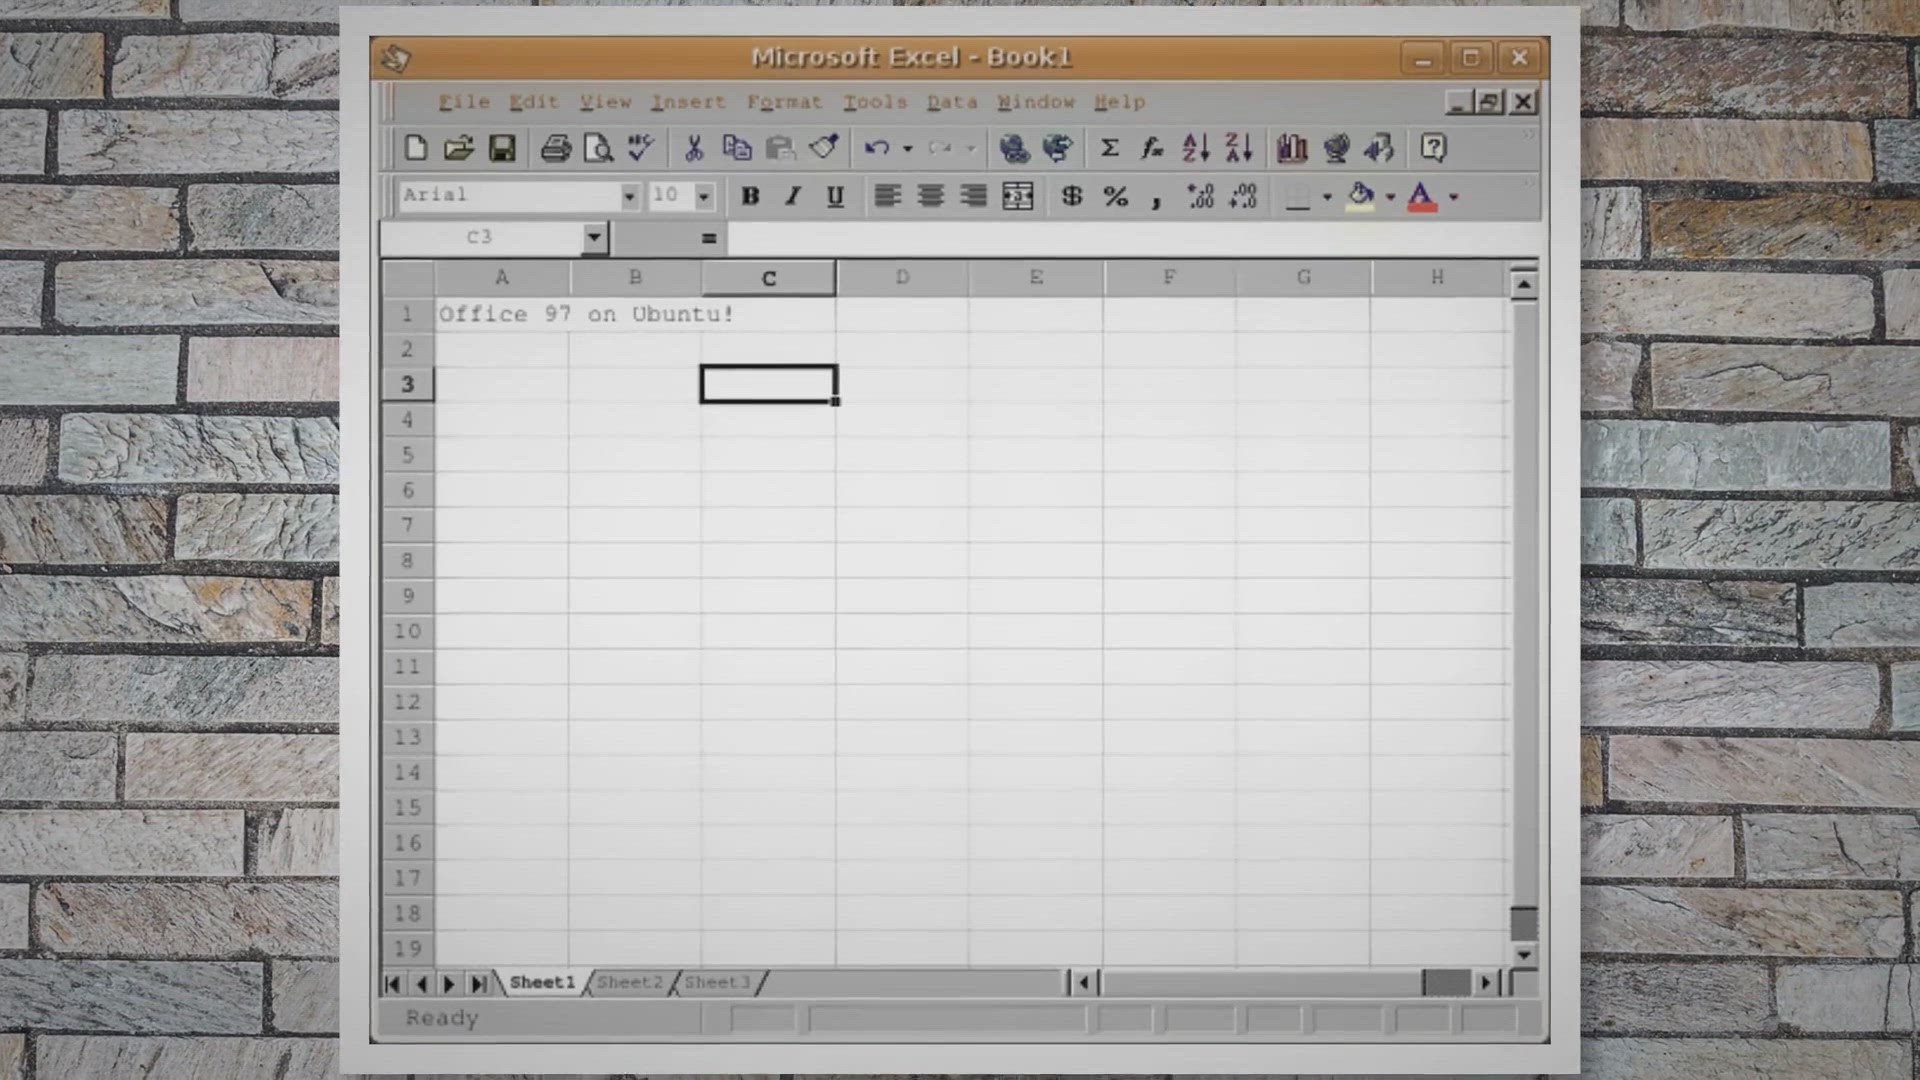
Task: Expand the Font Color dropdown arrow
Action: (x=1453, y=196)
